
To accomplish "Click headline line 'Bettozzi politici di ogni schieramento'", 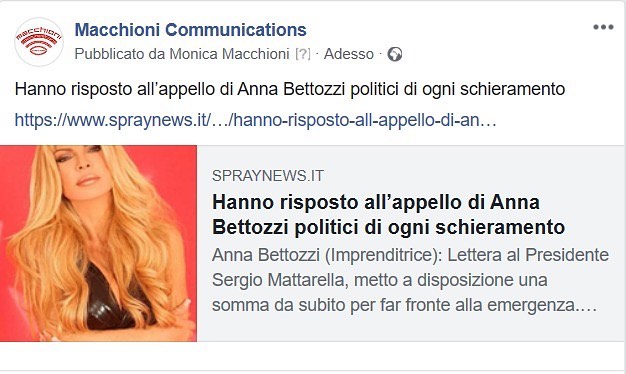I will tap(388, 227).
